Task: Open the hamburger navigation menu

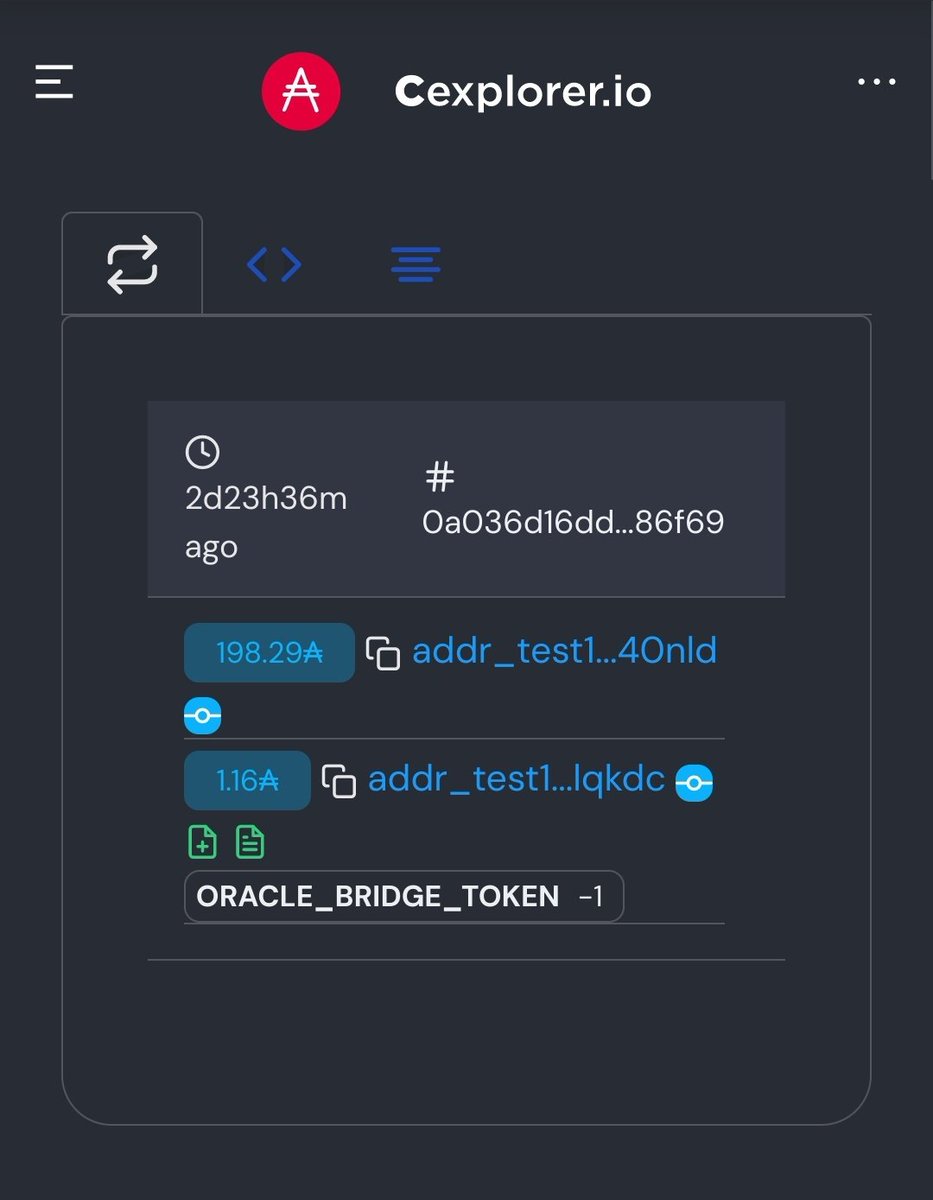Action: (54, 82)
